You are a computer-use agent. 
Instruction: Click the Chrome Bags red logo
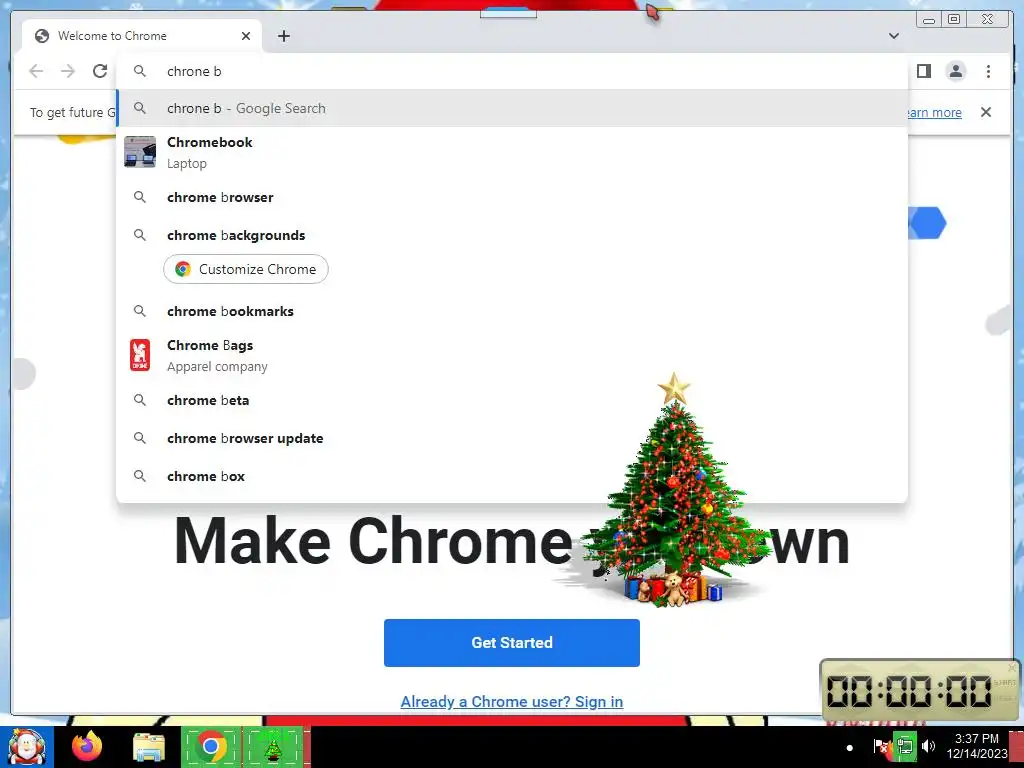click(140, 355)
